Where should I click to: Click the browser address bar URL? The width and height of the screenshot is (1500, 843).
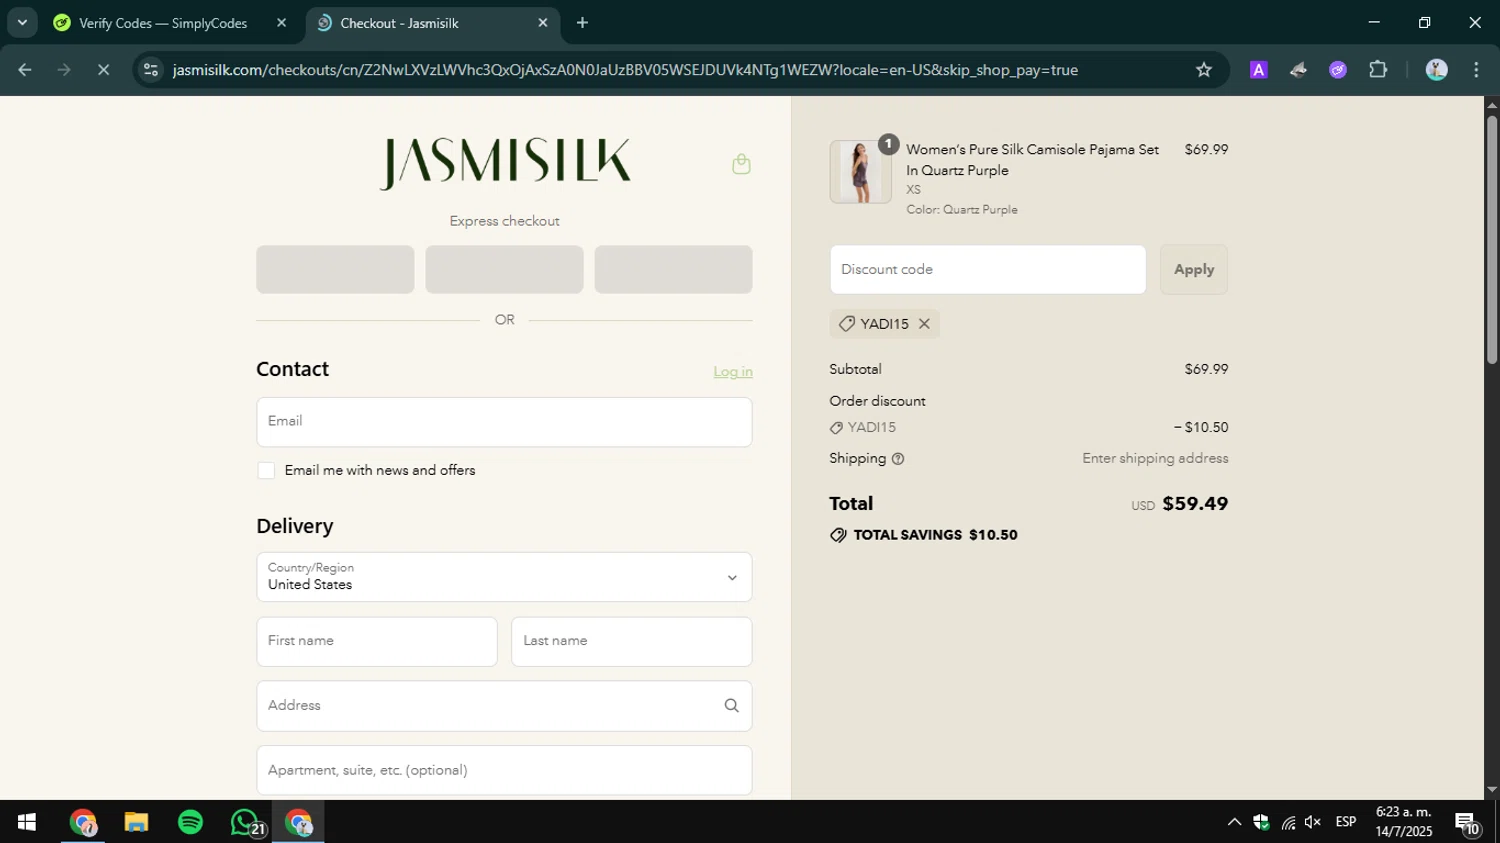pos(625,70)
